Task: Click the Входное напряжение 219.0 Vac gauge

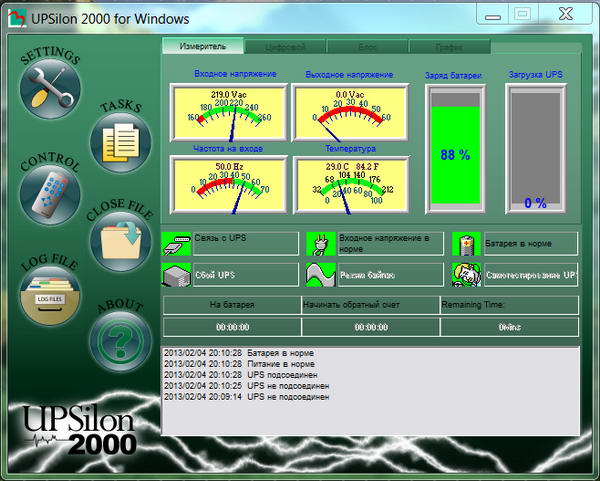Action: click(x=229, y=113)
